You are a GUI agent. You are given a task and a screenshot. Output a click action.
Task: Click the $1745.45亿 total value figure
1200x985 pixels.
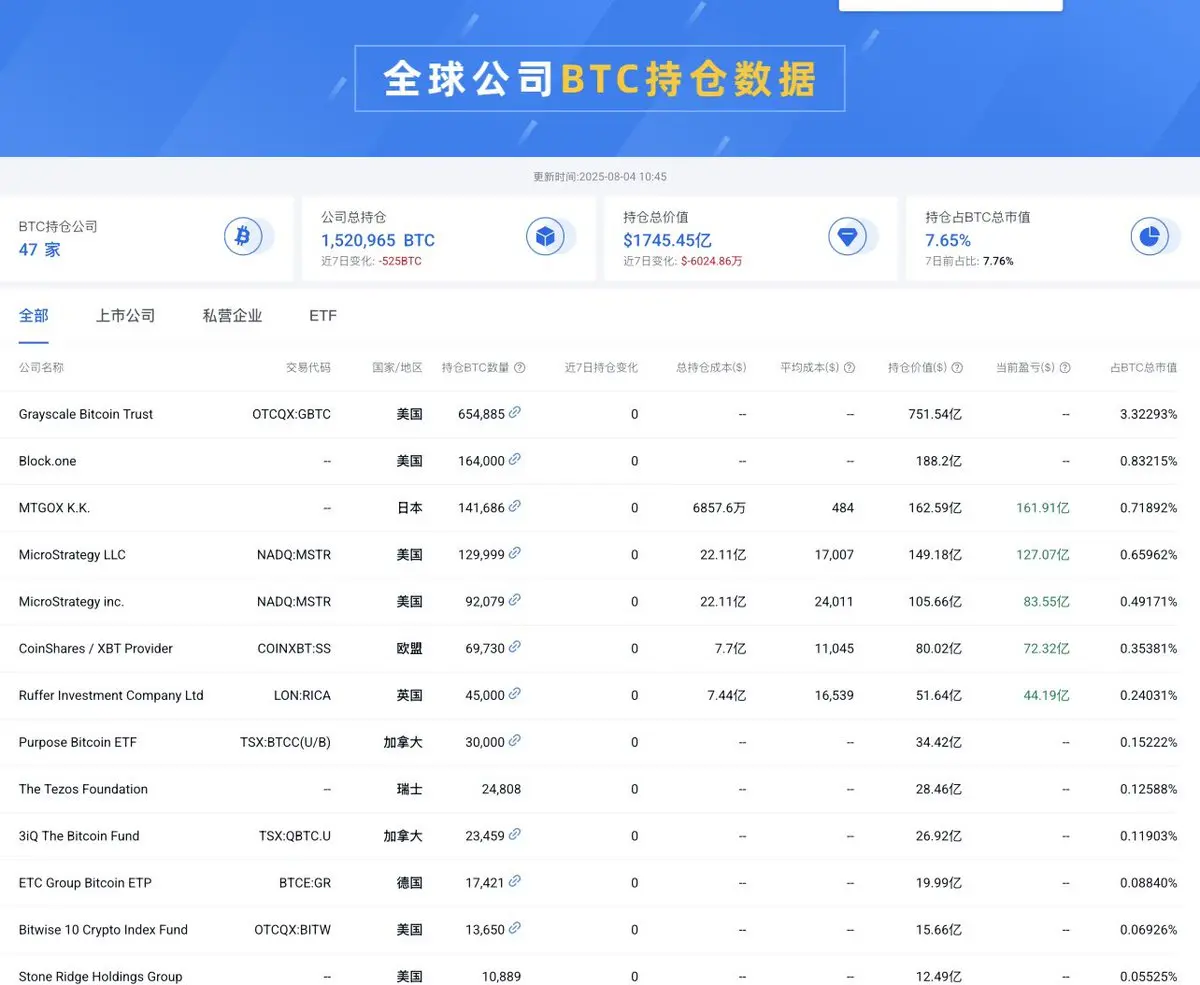[x=667, y=240]
